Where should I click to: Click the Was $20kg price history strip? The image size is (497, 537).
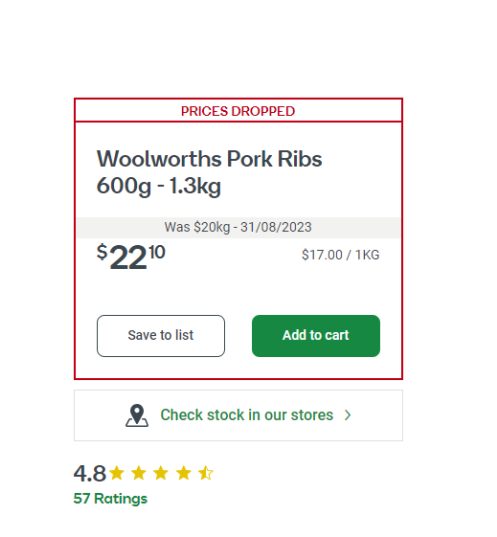tap(238, 227)
